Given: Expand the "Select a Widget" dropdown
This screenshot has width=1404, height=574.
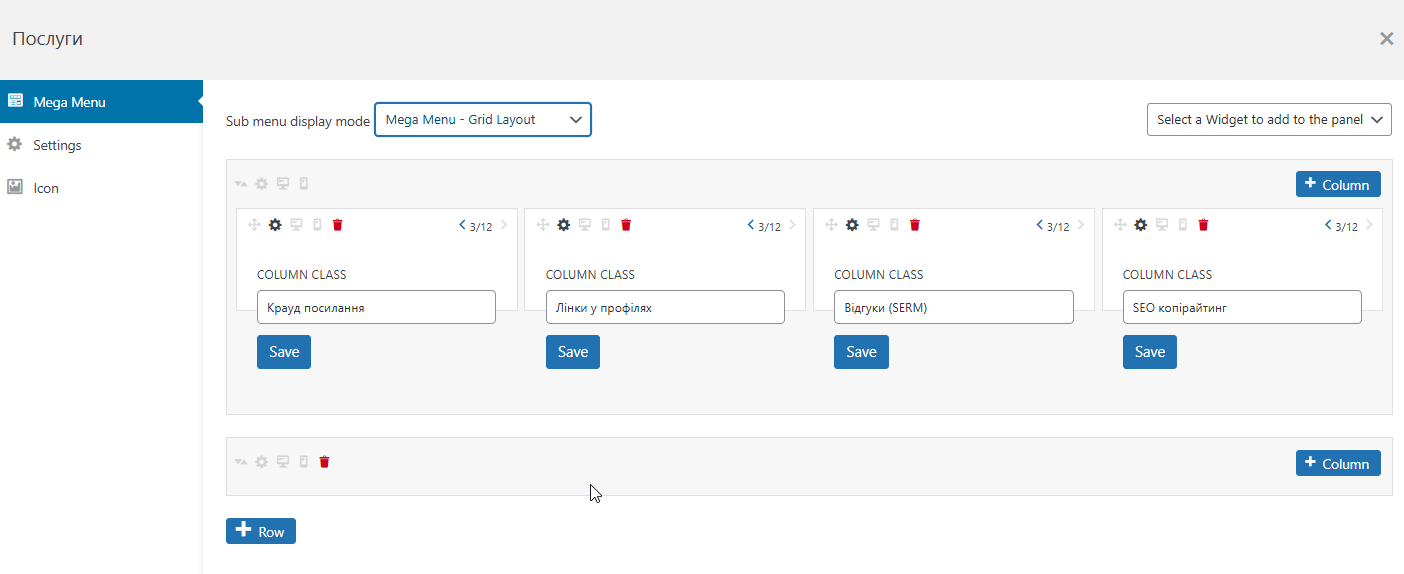Looking at the screenshot, I should (x=1269, y=120).
